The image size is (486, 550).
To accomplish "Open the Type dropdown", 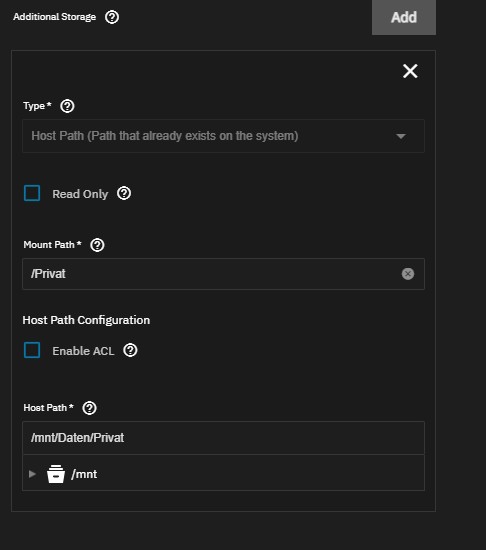I will coord(223,136).
